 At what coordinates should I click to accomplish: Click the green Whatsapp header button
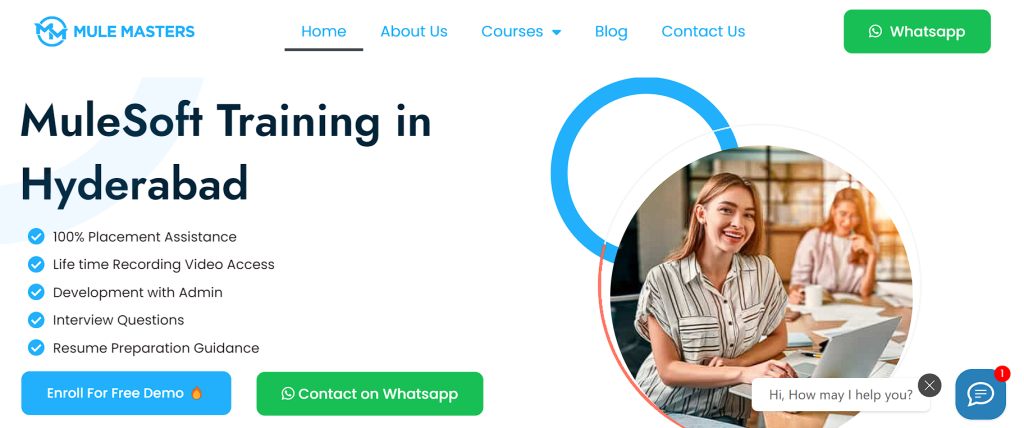click(917, 31)
